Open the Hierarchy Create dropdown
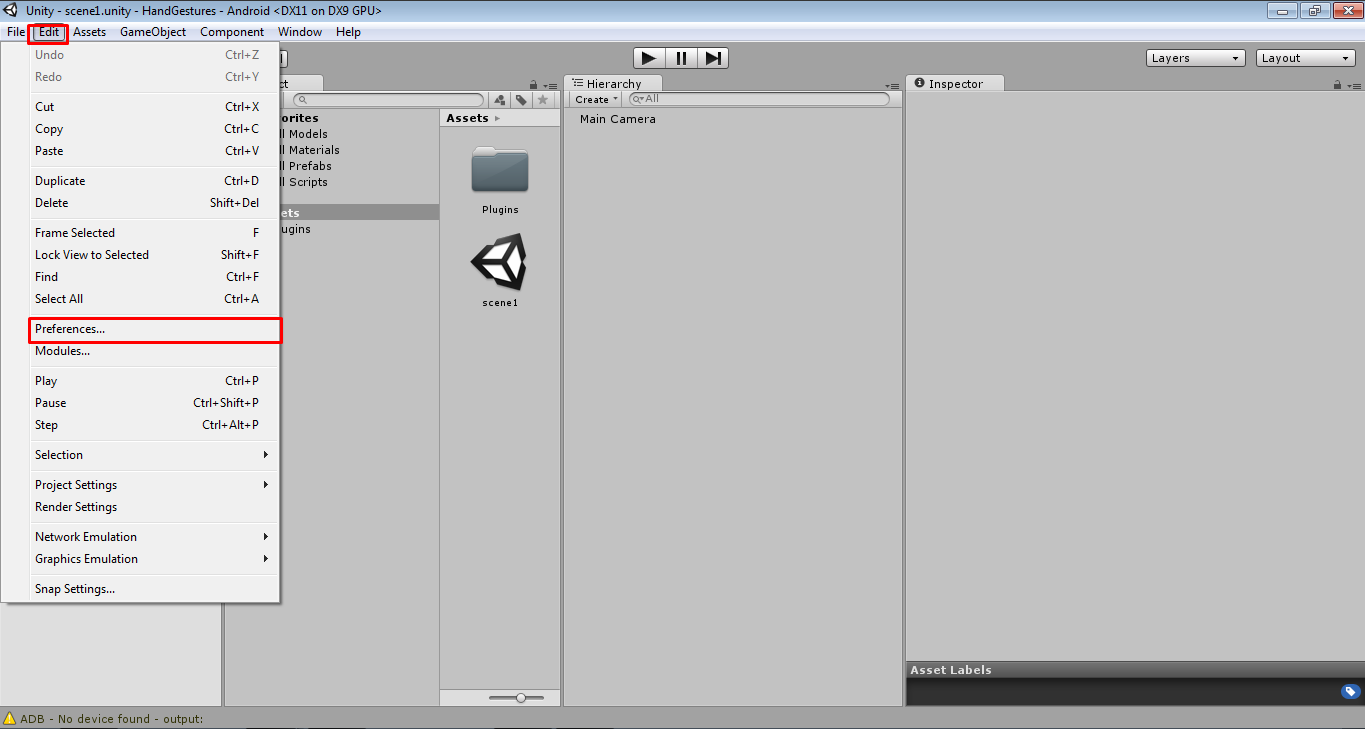The height and width of the screenshot is (729, 1365). coord(597,100)
